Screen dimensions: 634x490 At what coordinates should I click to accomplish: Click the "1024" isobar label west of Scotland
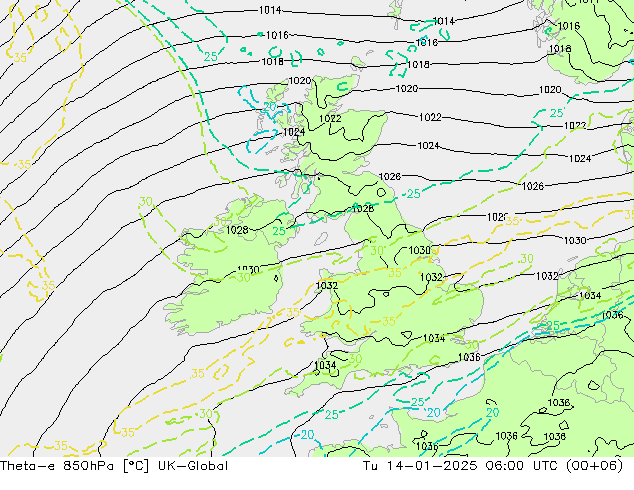pyautogui.click(x=294, y=132)
